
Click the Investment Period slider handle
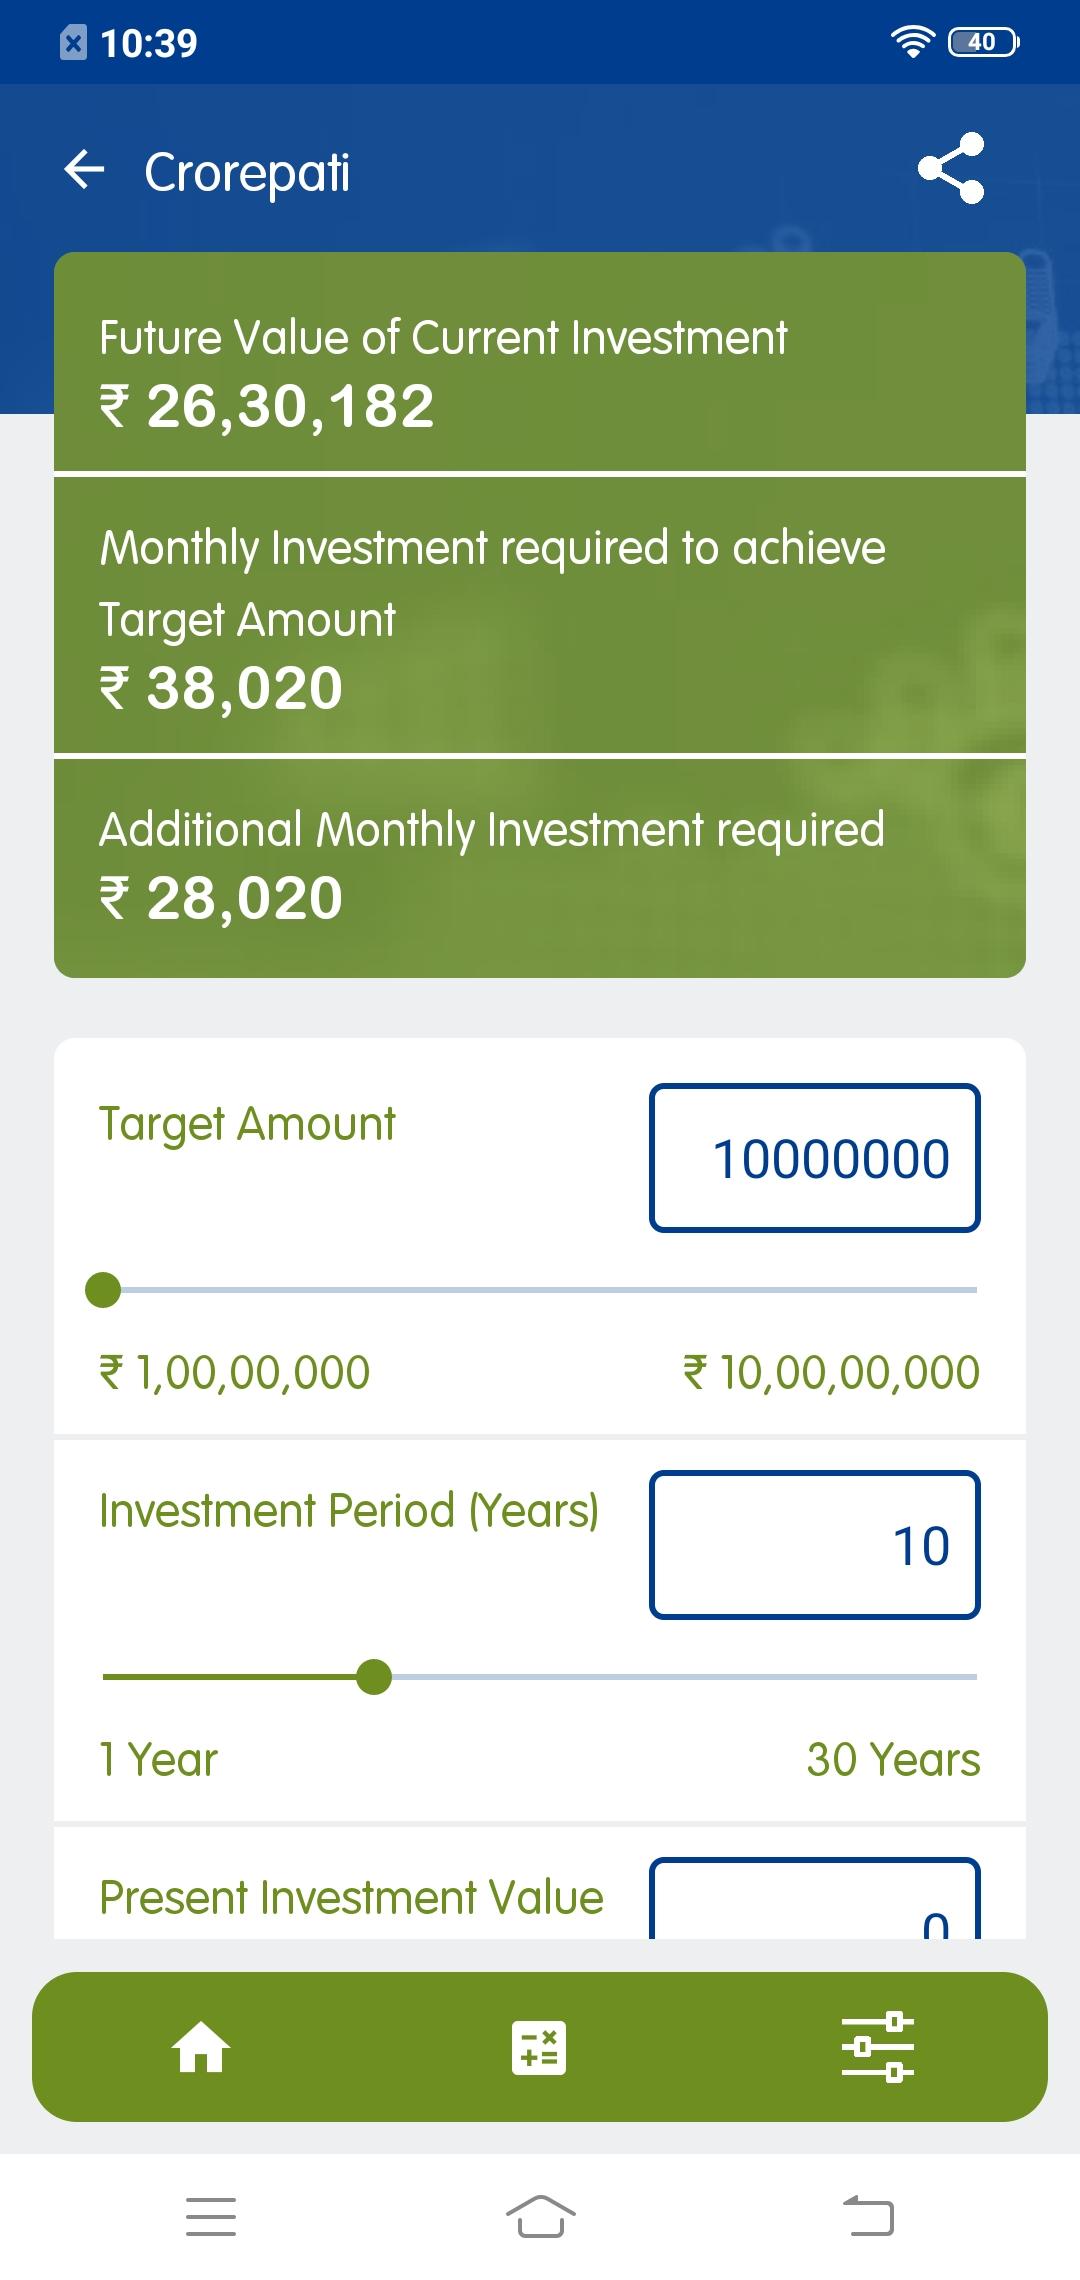374,1677
